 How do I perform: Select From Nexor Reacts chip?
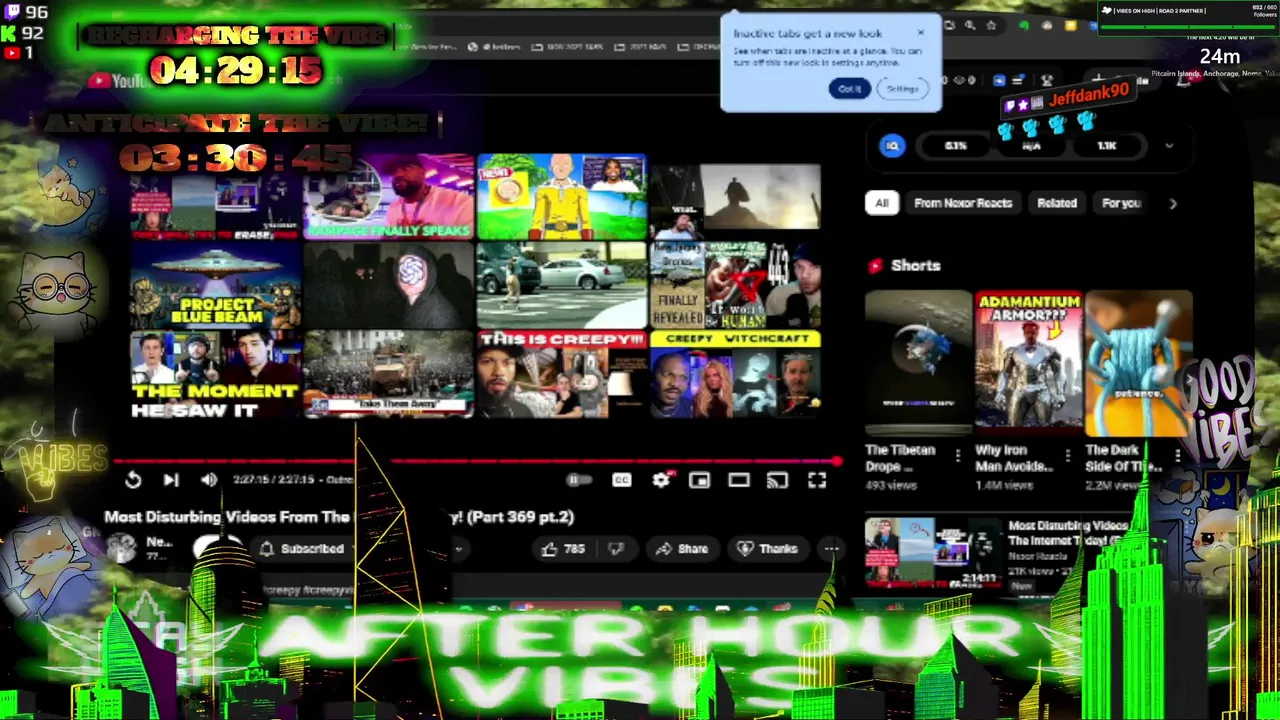[x=963, y=203]
